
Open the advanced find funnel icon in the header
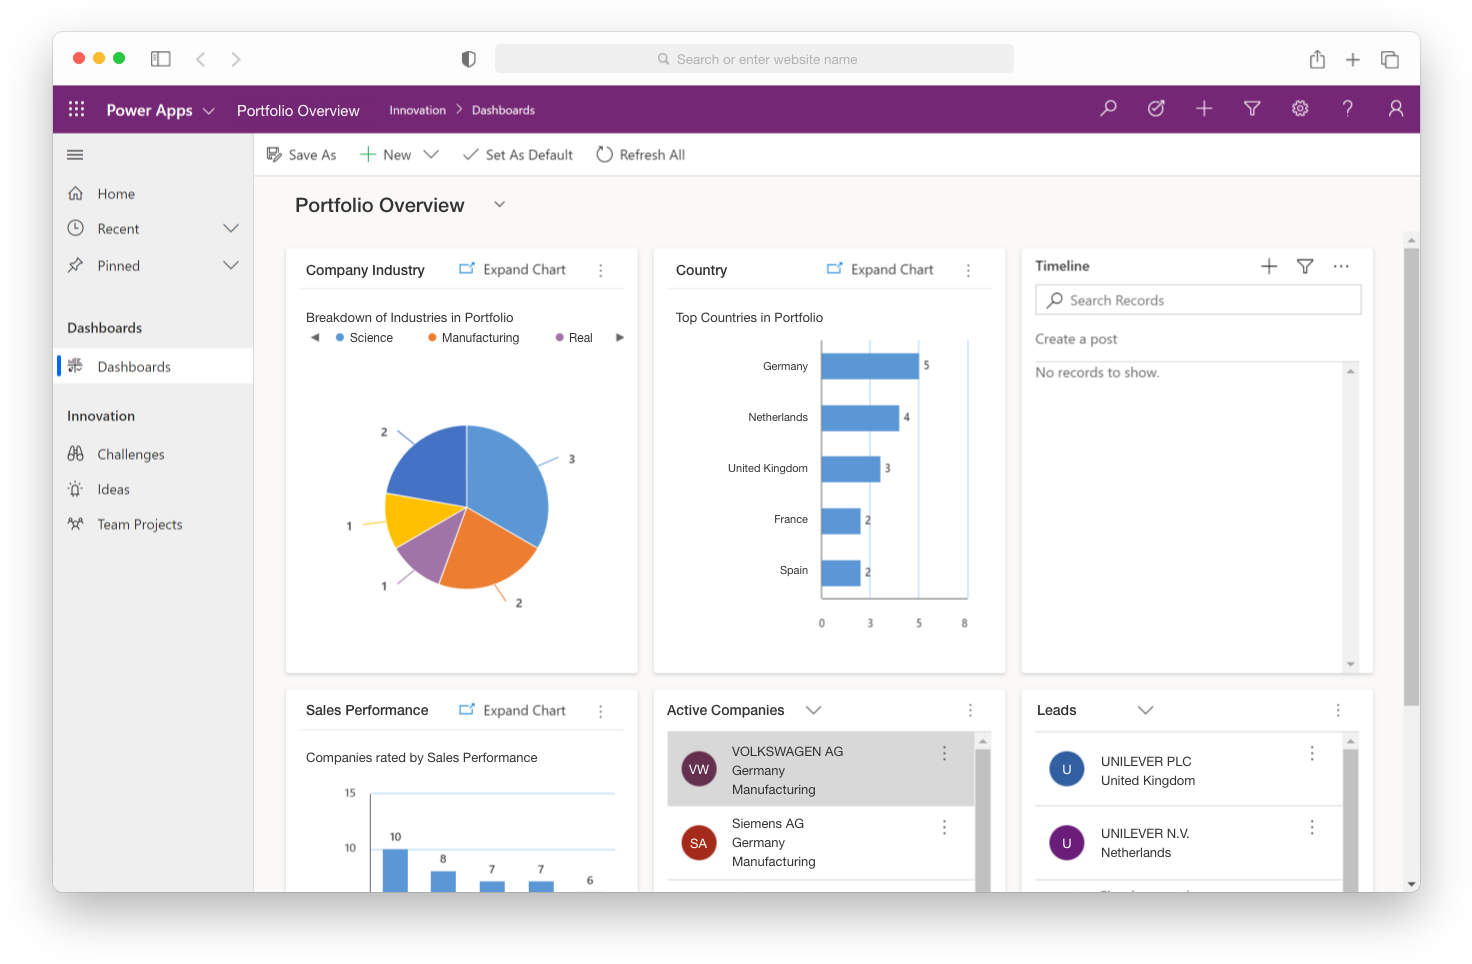point(1252,108)
